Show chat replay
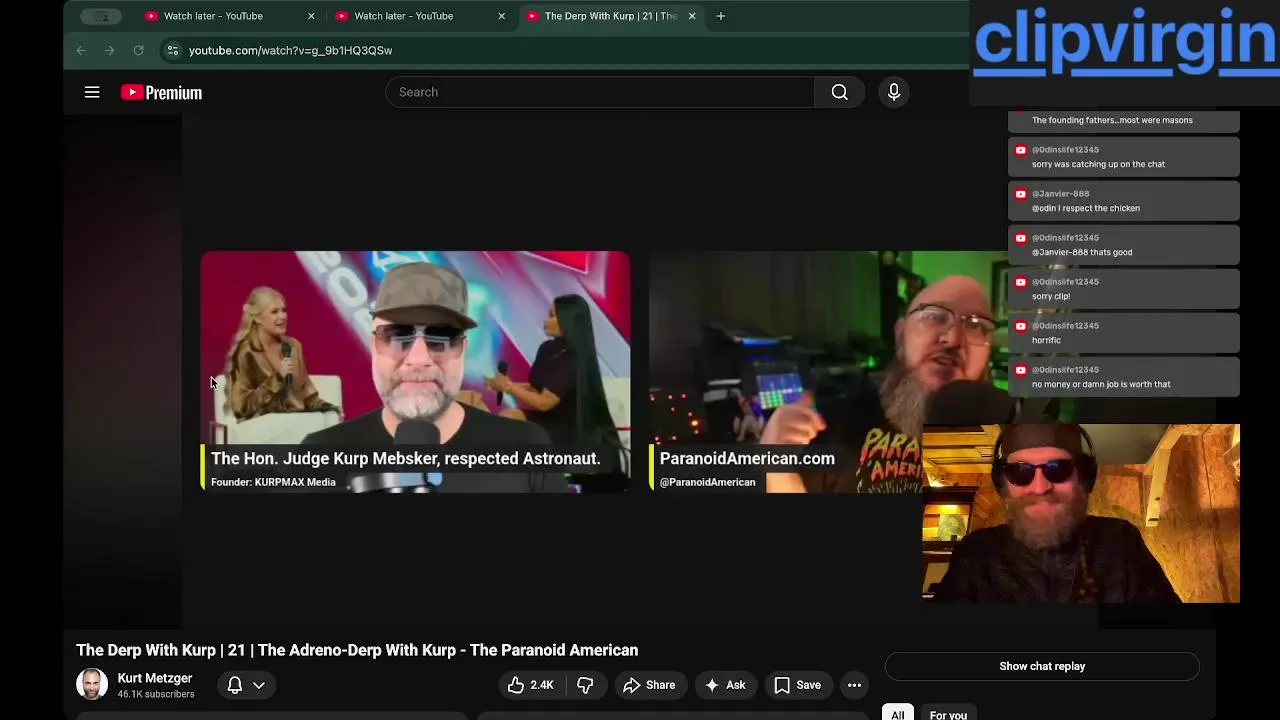Viewport: 1280px width, 720px height. click(x=1042, y=666)
